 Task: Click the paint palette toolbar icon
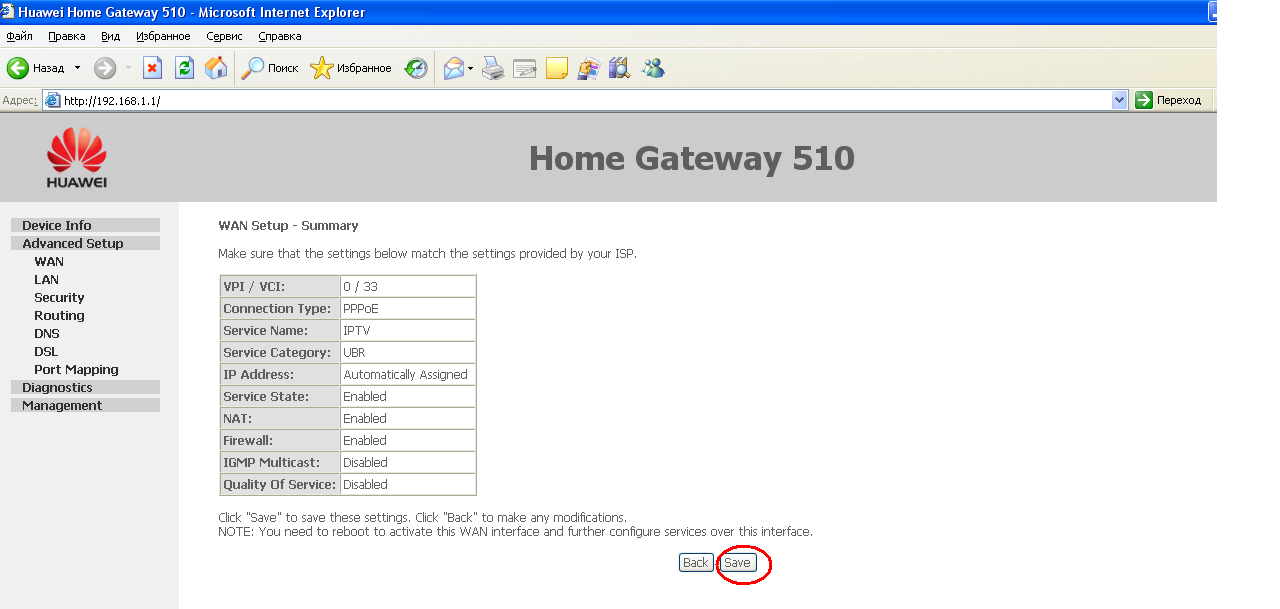pyautogui.click(x=588, y=68)
